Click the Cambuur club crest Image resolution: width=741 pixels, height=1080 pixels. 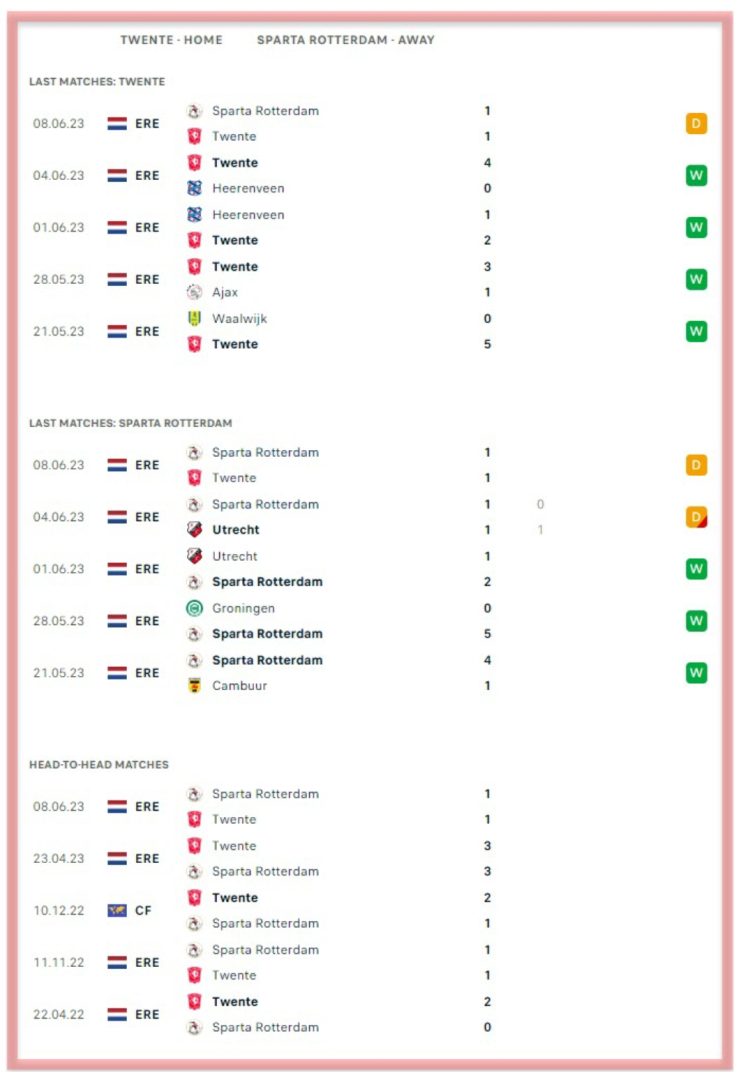click(x=195, y=685)
